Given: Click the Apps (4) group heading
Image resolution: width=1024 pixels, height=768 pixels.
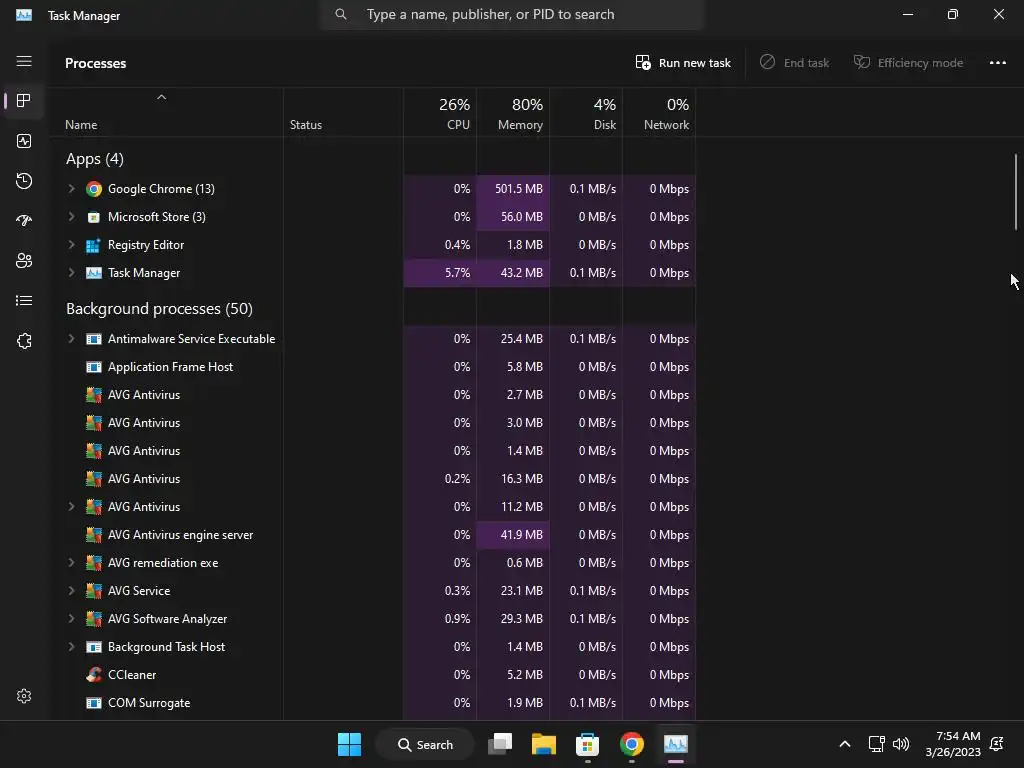Looking at the screenshot, I should (95, 159).
